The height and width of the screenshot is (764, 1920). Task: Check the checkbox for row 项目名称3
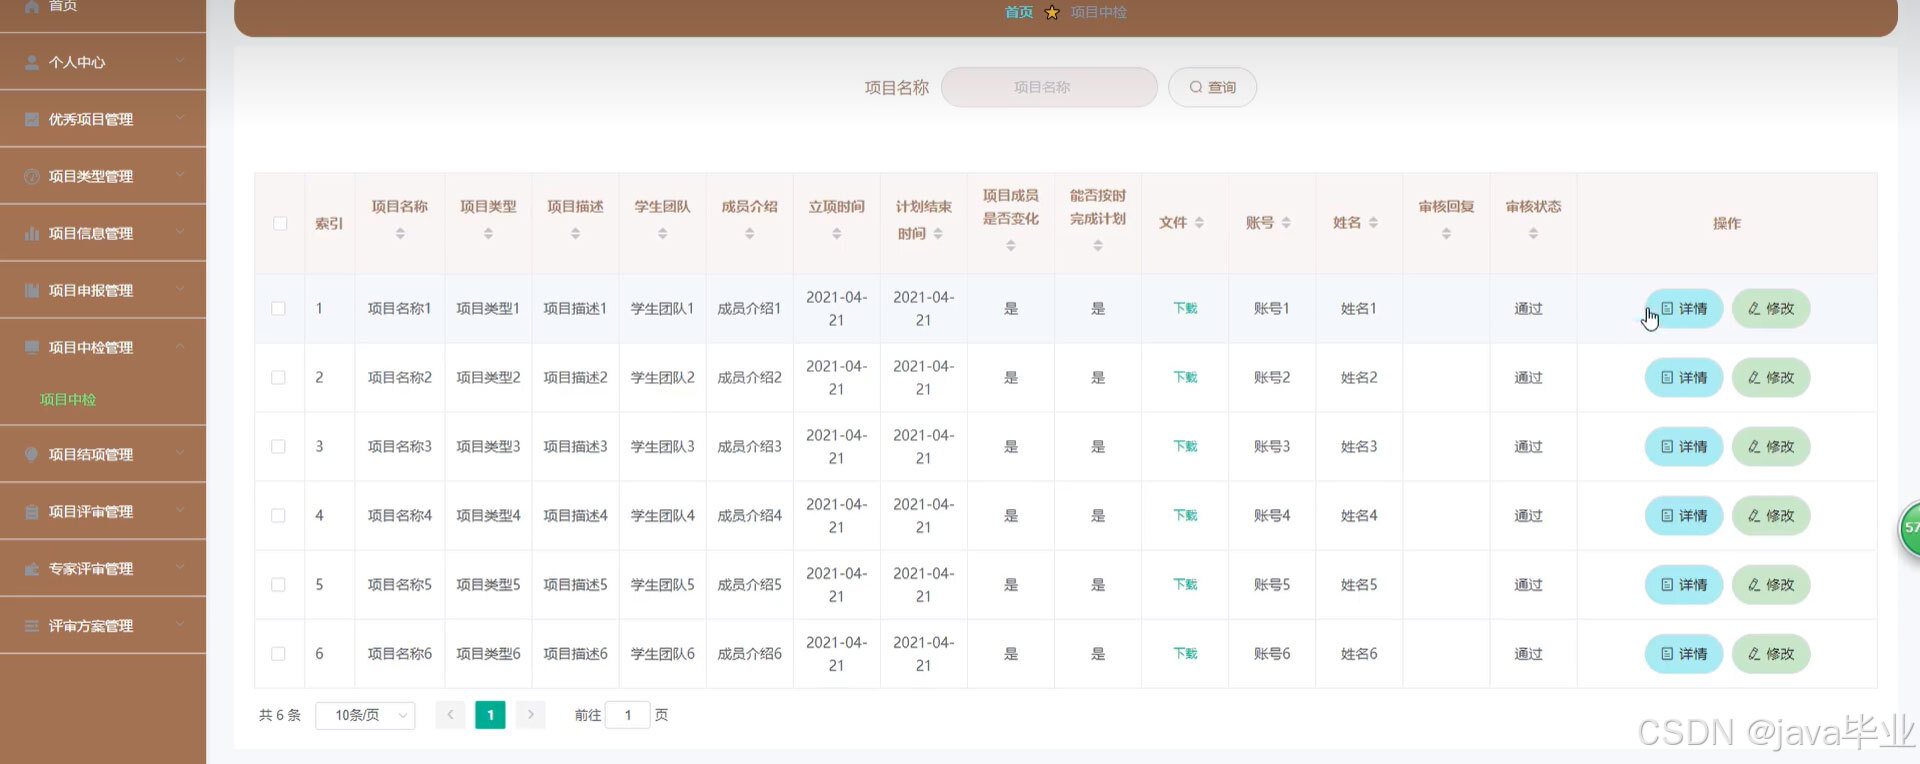pyautogui.click(x=278, y=446)
